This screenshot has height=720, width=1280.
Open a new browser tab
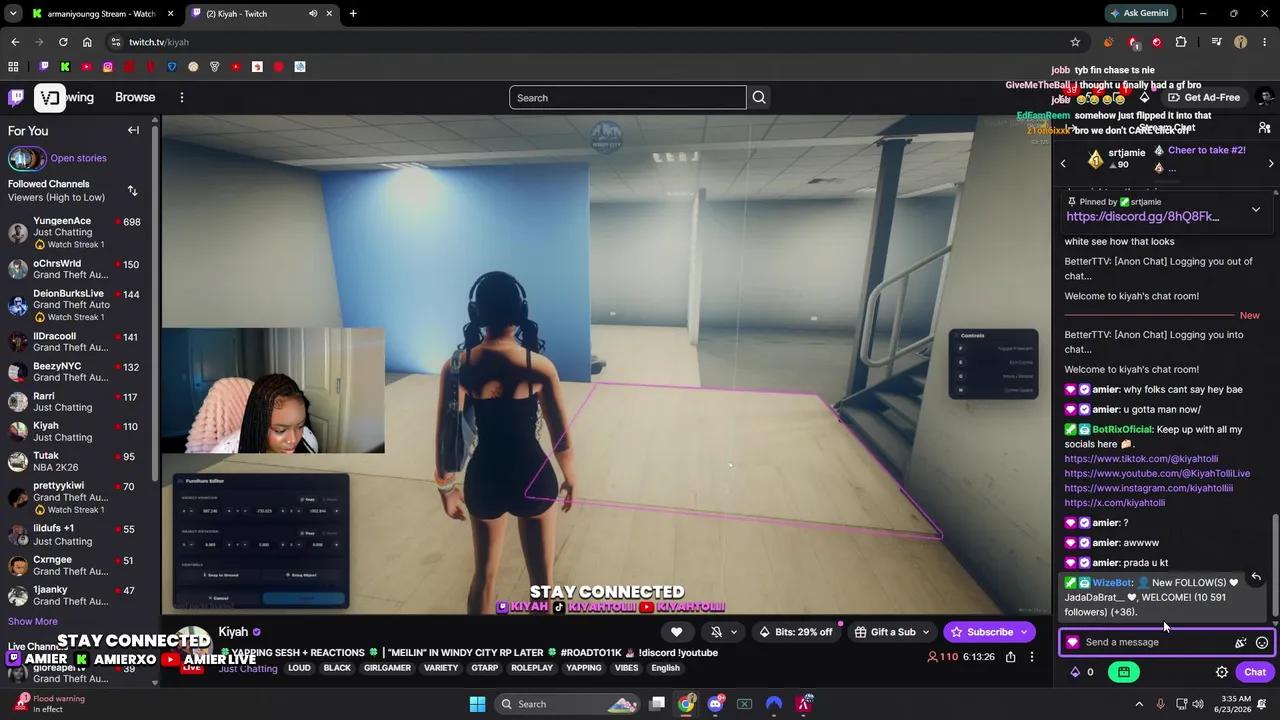[x=353, y=14]
